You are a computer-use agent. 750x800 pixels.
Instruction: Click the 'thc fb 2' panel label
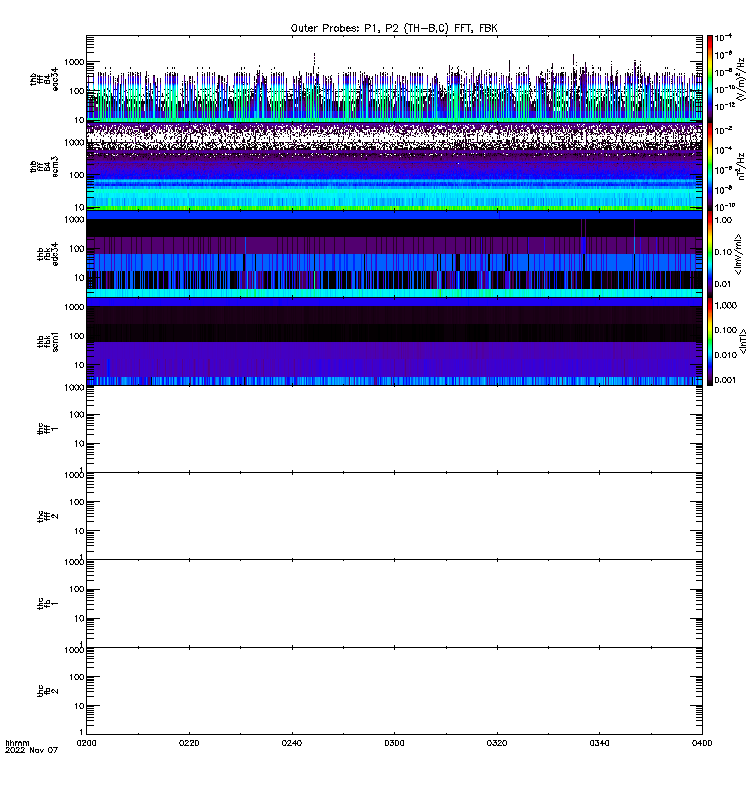pos(48,691)
